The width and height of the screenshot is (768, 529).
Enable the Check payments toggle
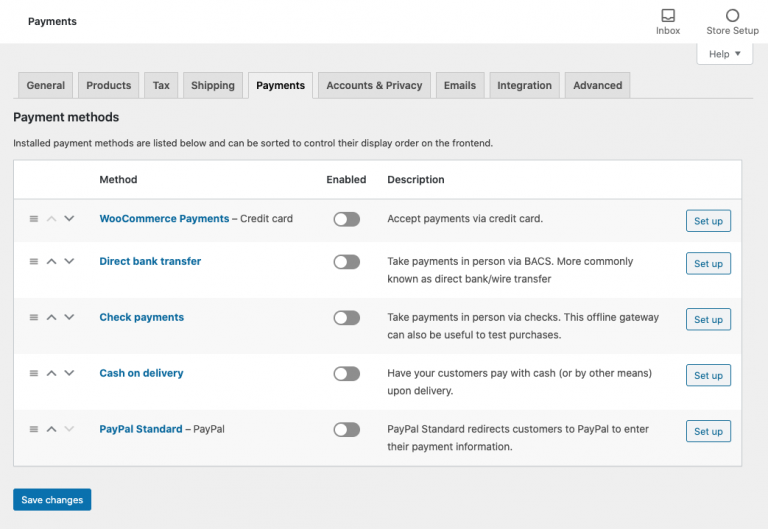click(x=347, y=318)
